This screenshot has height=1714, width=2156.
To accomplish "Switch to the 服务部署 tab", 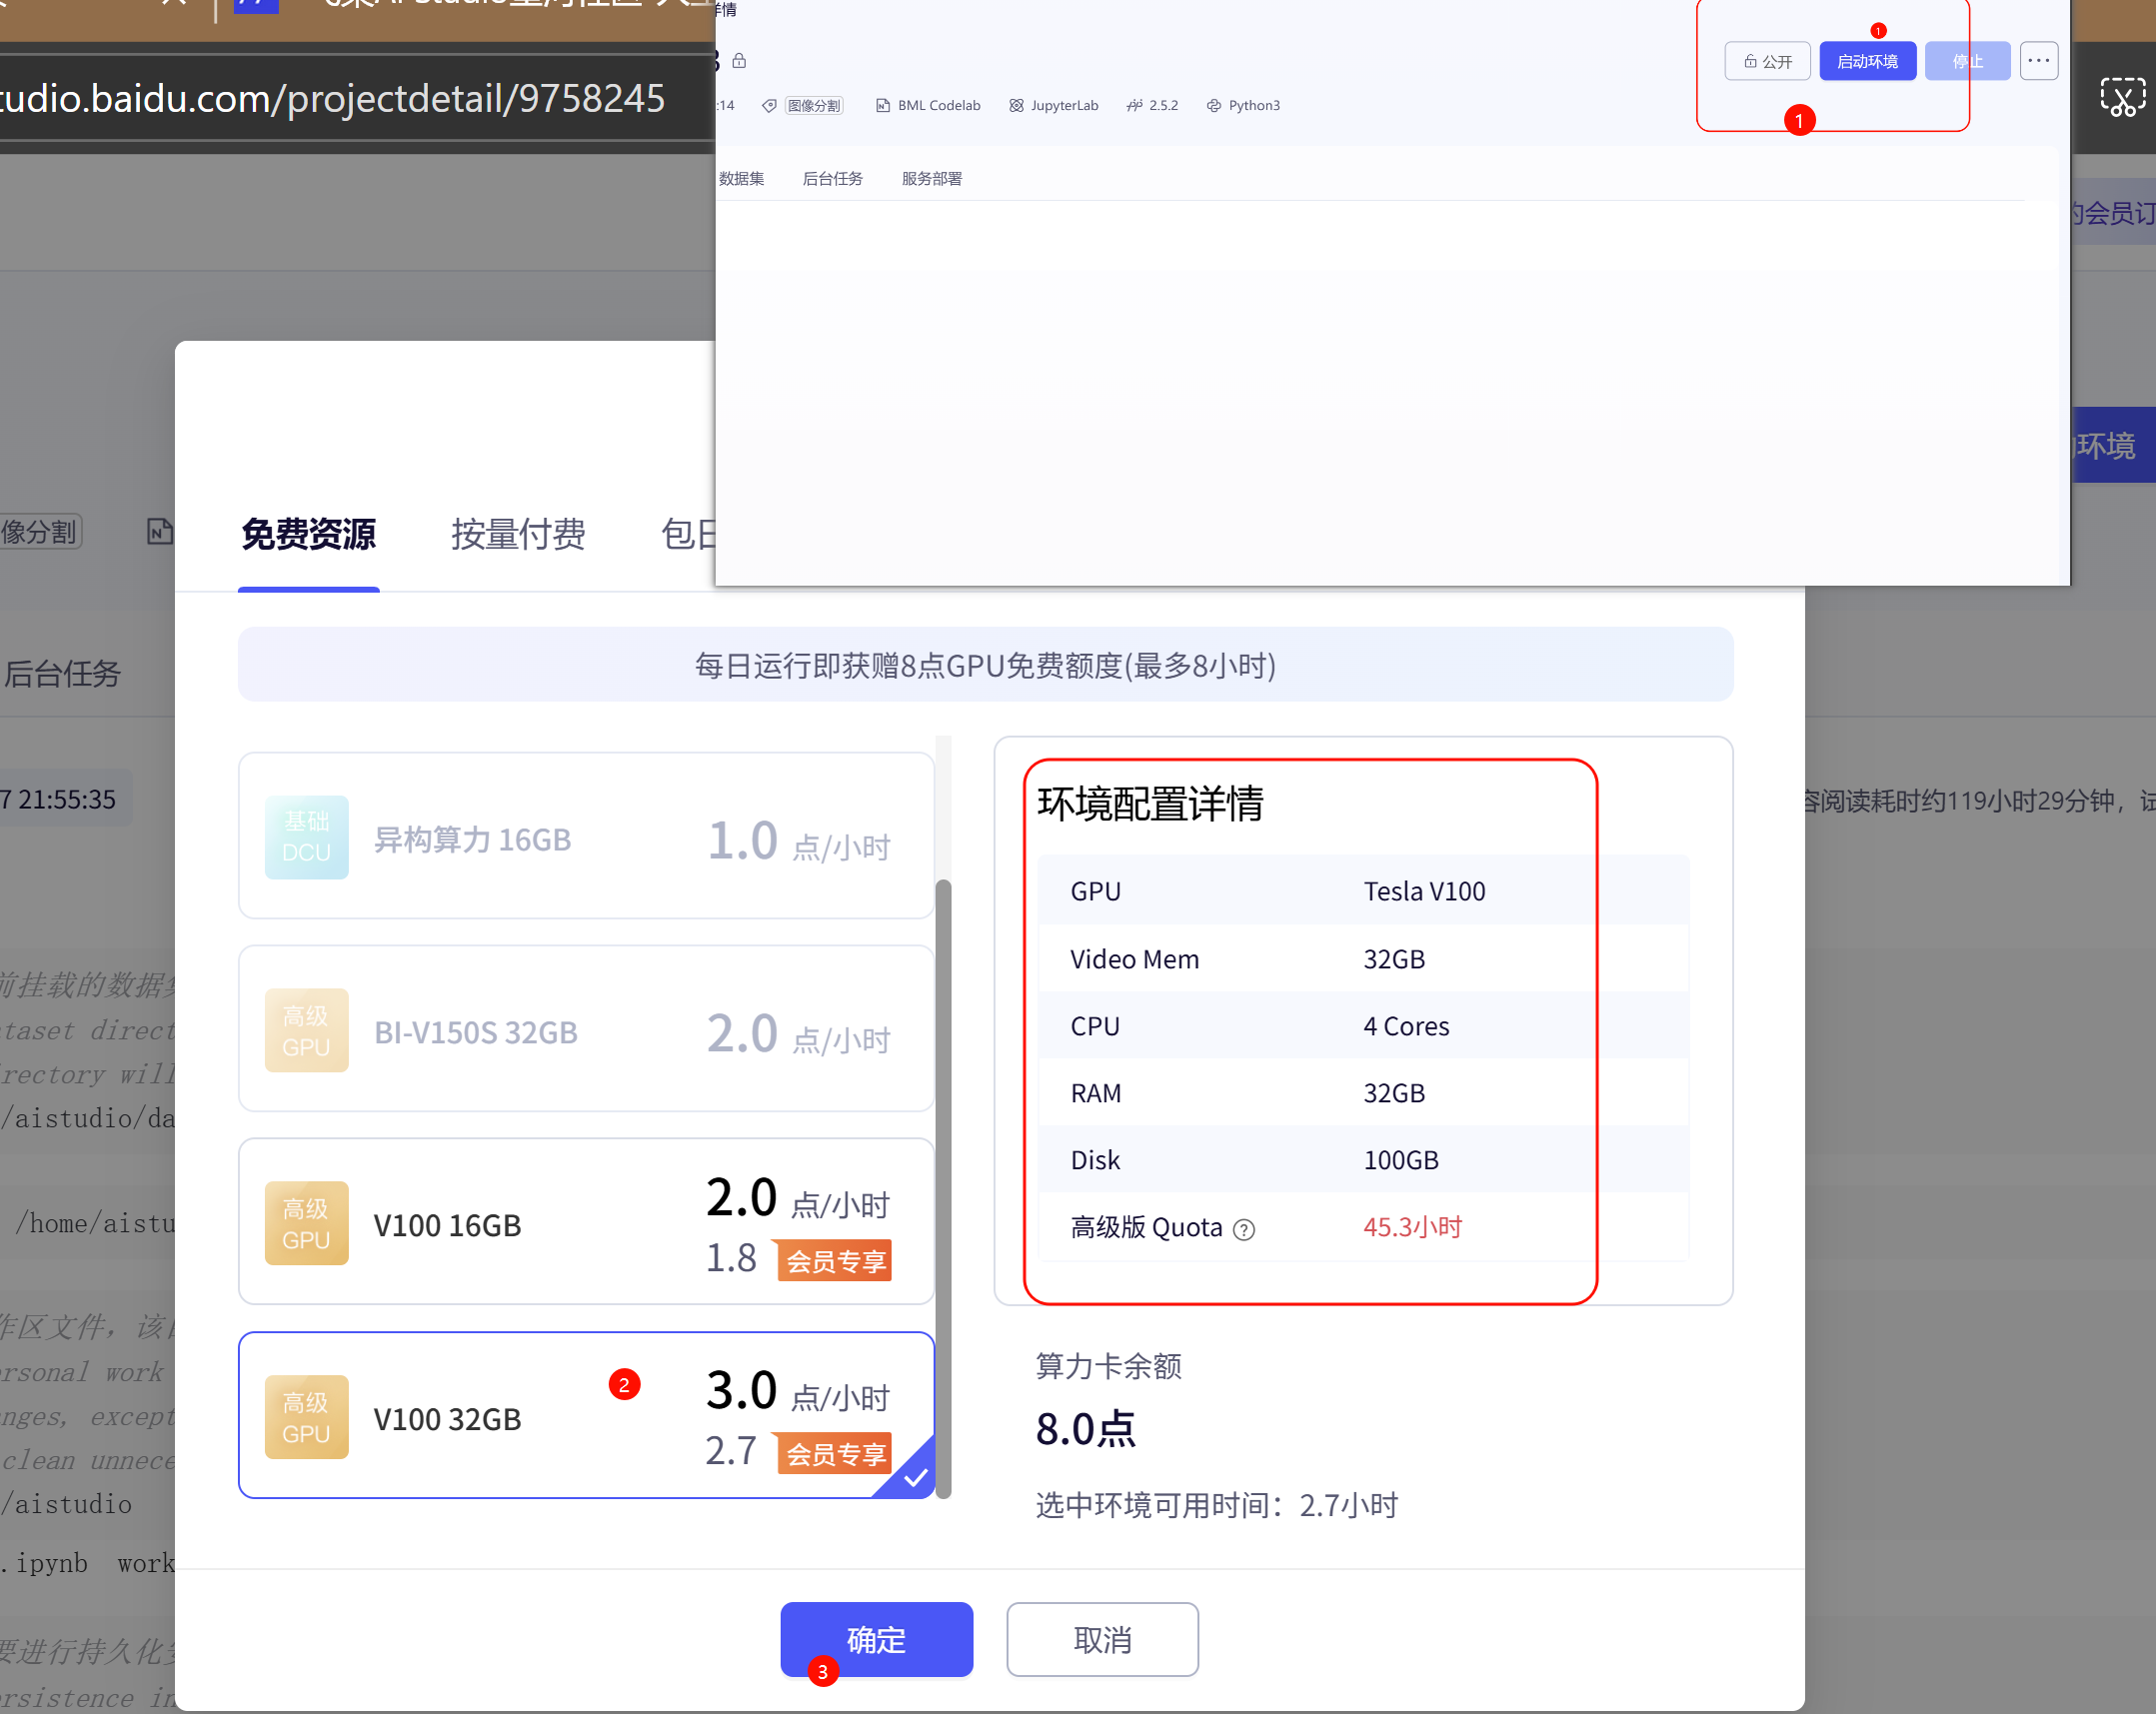I will click(x=931, y=178).
